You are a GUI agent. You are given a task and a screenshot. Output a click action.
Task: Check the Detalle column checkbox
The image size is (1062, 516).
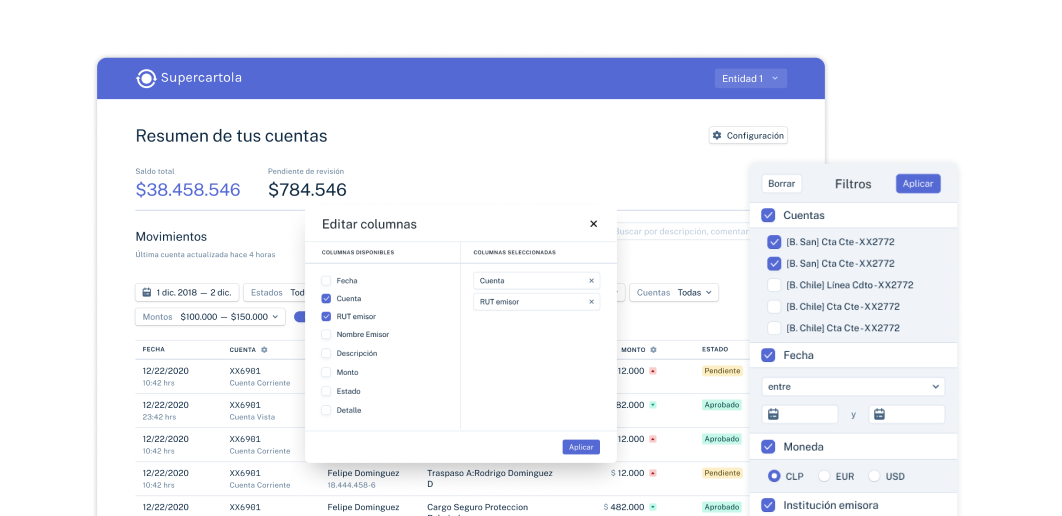tap(326, 410)
